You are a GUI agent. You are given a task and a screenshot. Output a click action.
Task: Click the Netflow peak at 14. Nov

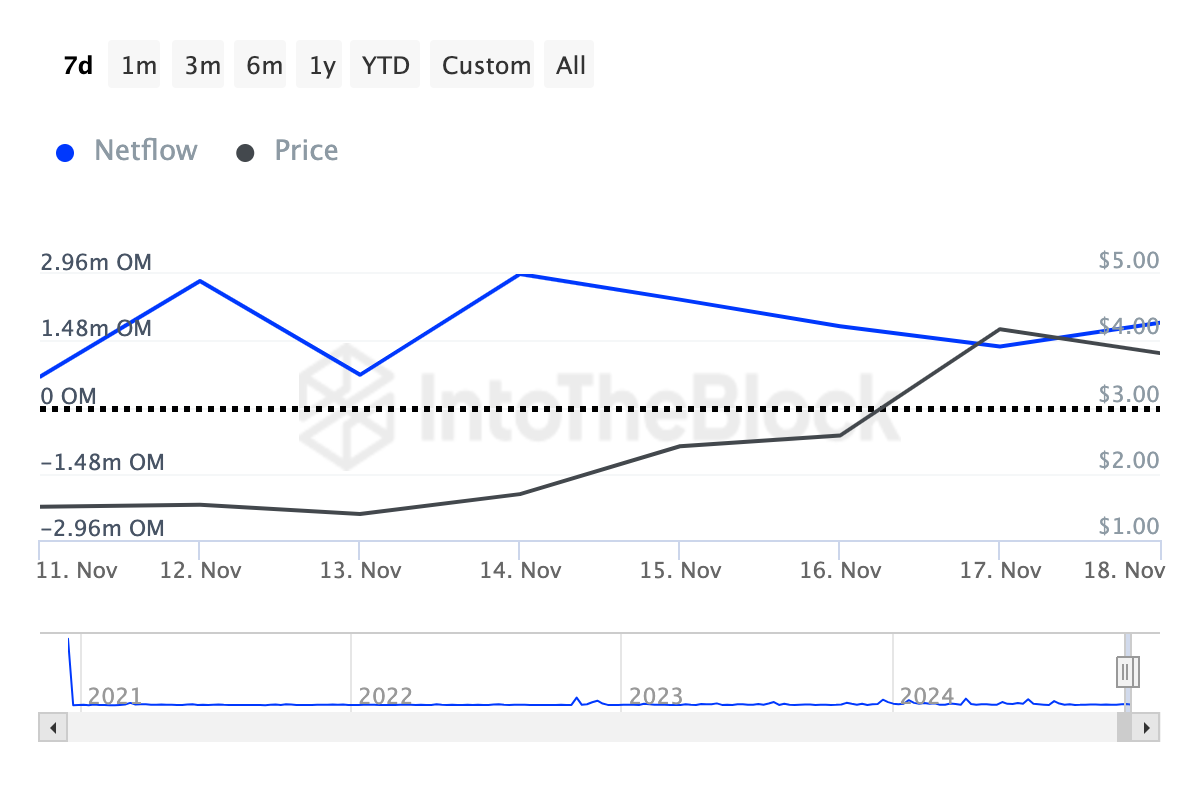pyautogui.click(x=520, y=274)
